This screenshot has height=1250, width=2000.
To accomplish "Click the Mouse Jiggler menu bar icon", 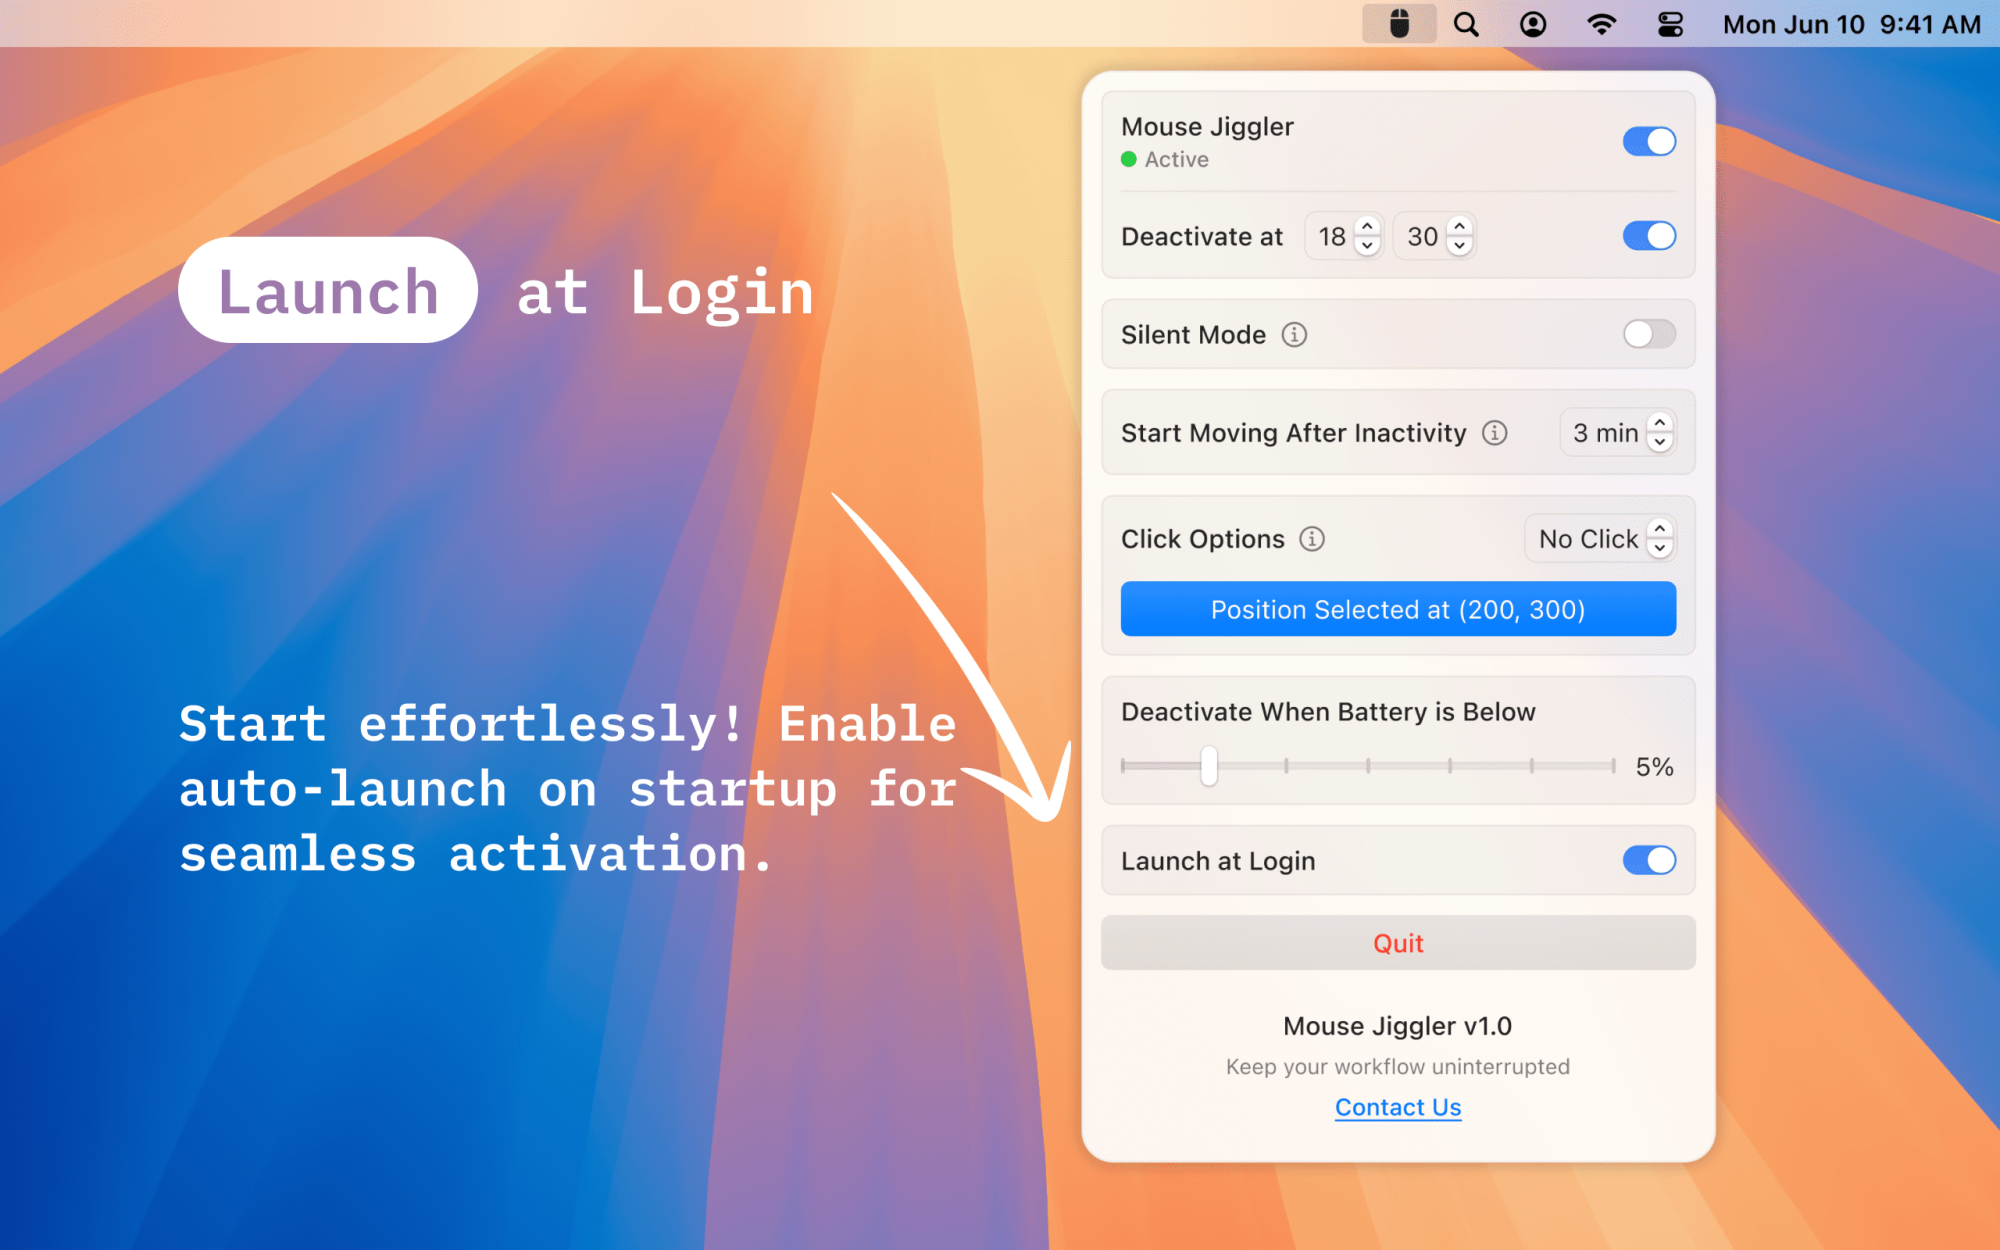I will [x=1399, y=24].
